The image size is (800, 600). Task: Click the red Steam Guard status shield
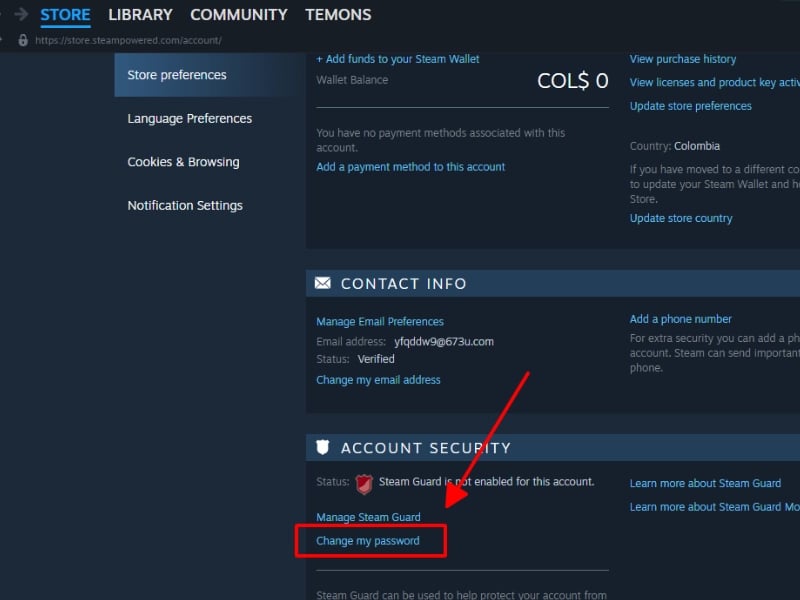tap(364, 483)
